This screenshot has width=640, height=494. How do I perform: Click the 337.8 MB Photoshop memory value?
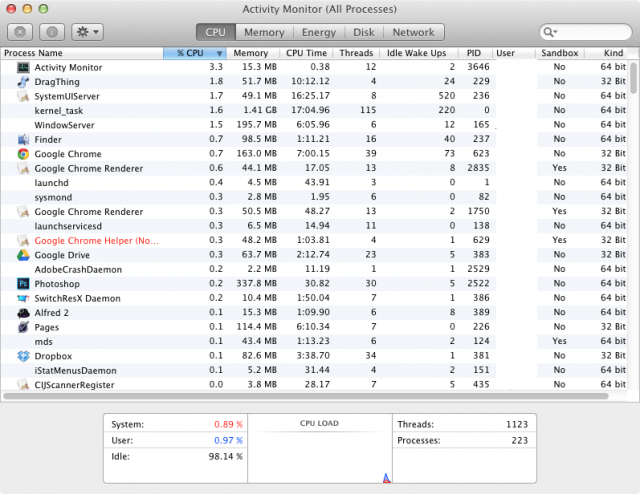coord(257,283)
